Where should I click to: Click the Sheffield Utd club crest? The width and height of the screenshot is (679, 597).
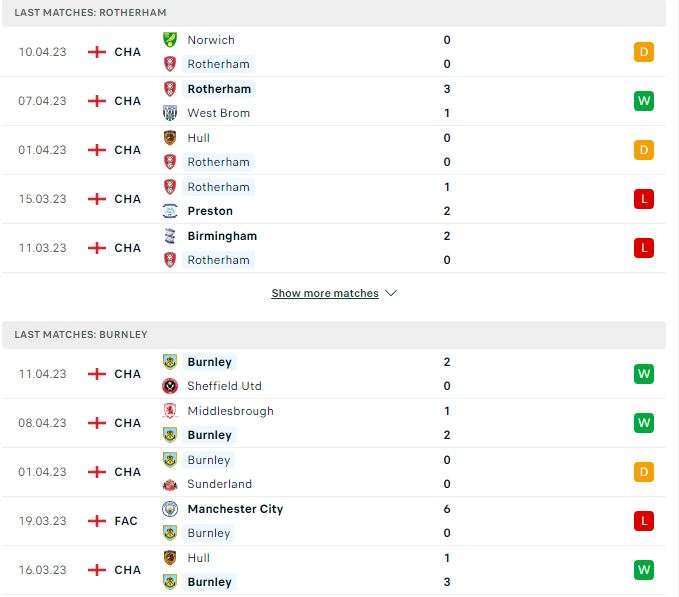[170, 386]
